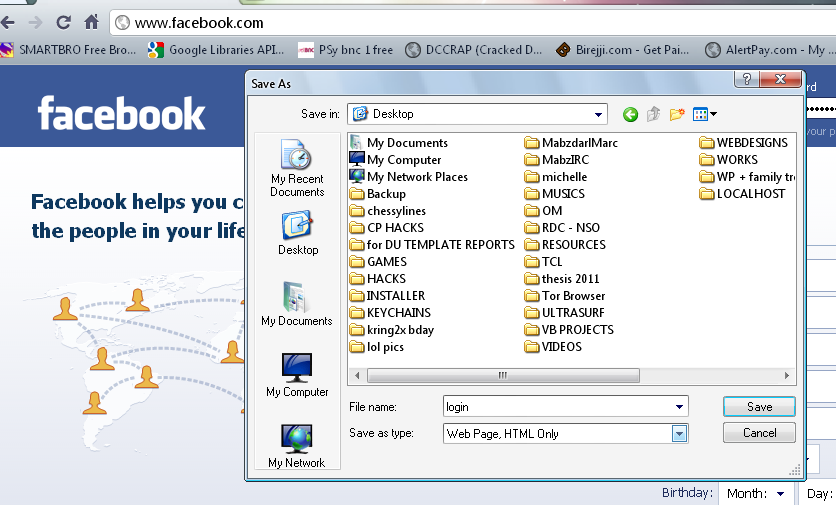
Task: Open SMARTBRO Free Bro... bookmark
Action: [68, 50]
